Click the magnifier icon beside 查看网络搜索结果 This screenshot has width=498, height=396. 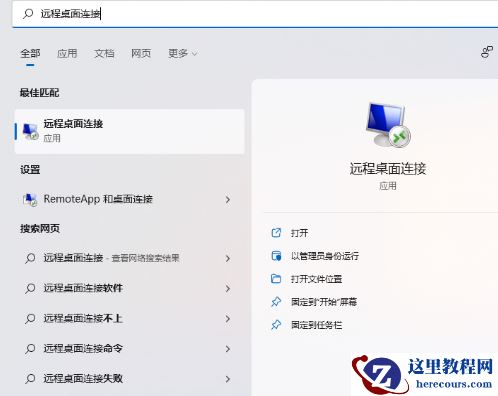coord(30,258)
